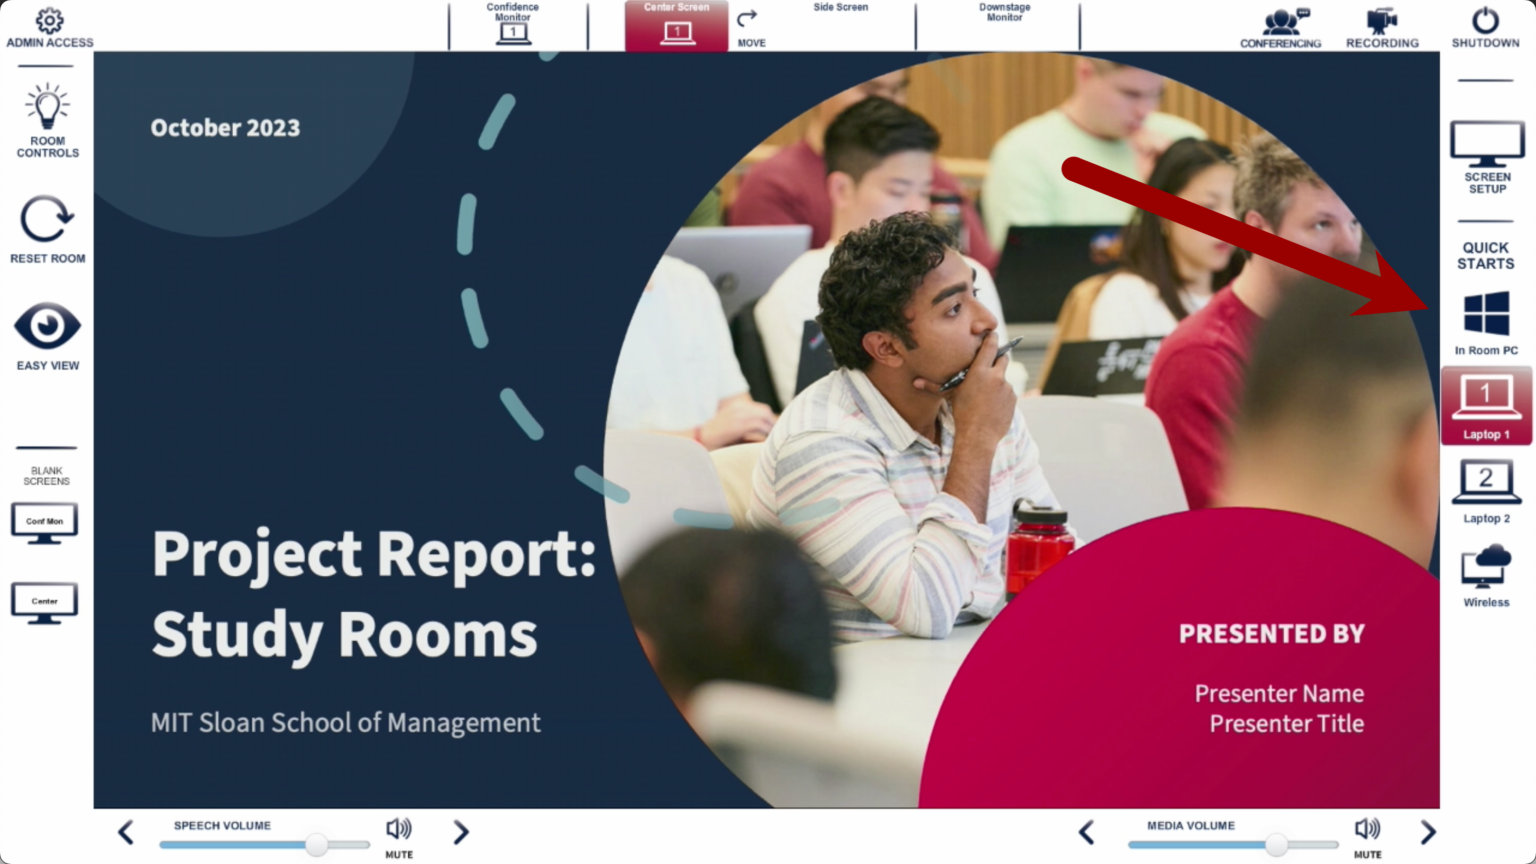Viewport: 1536px width, 864px height.
Task: Blank the Center screen
Action: (44, 603)
